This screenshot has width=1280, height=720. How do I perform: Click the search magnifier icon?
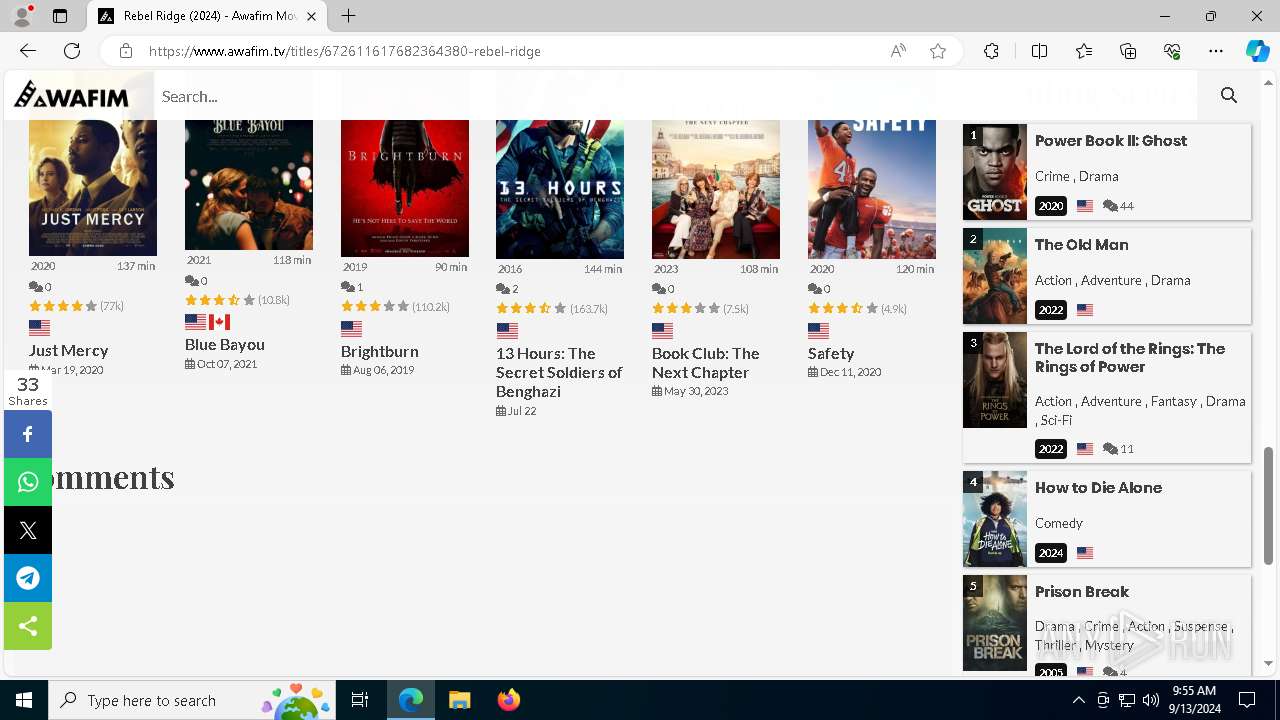tap(1229, 96)
